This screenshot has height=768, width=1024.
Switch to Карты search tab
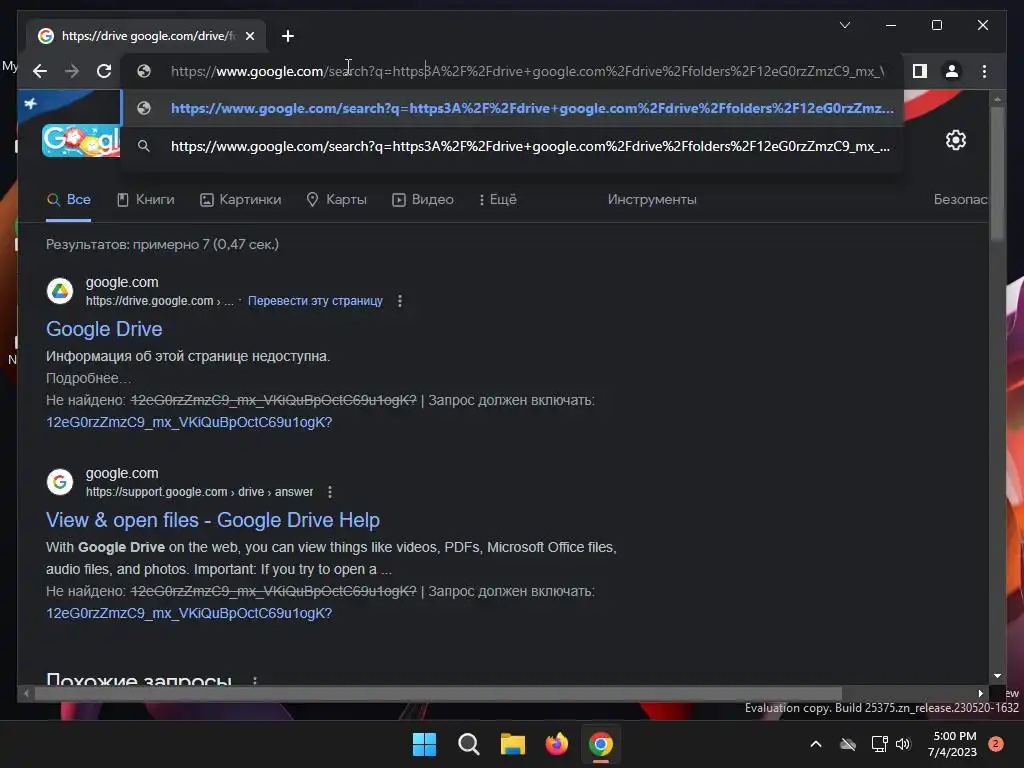336,200
